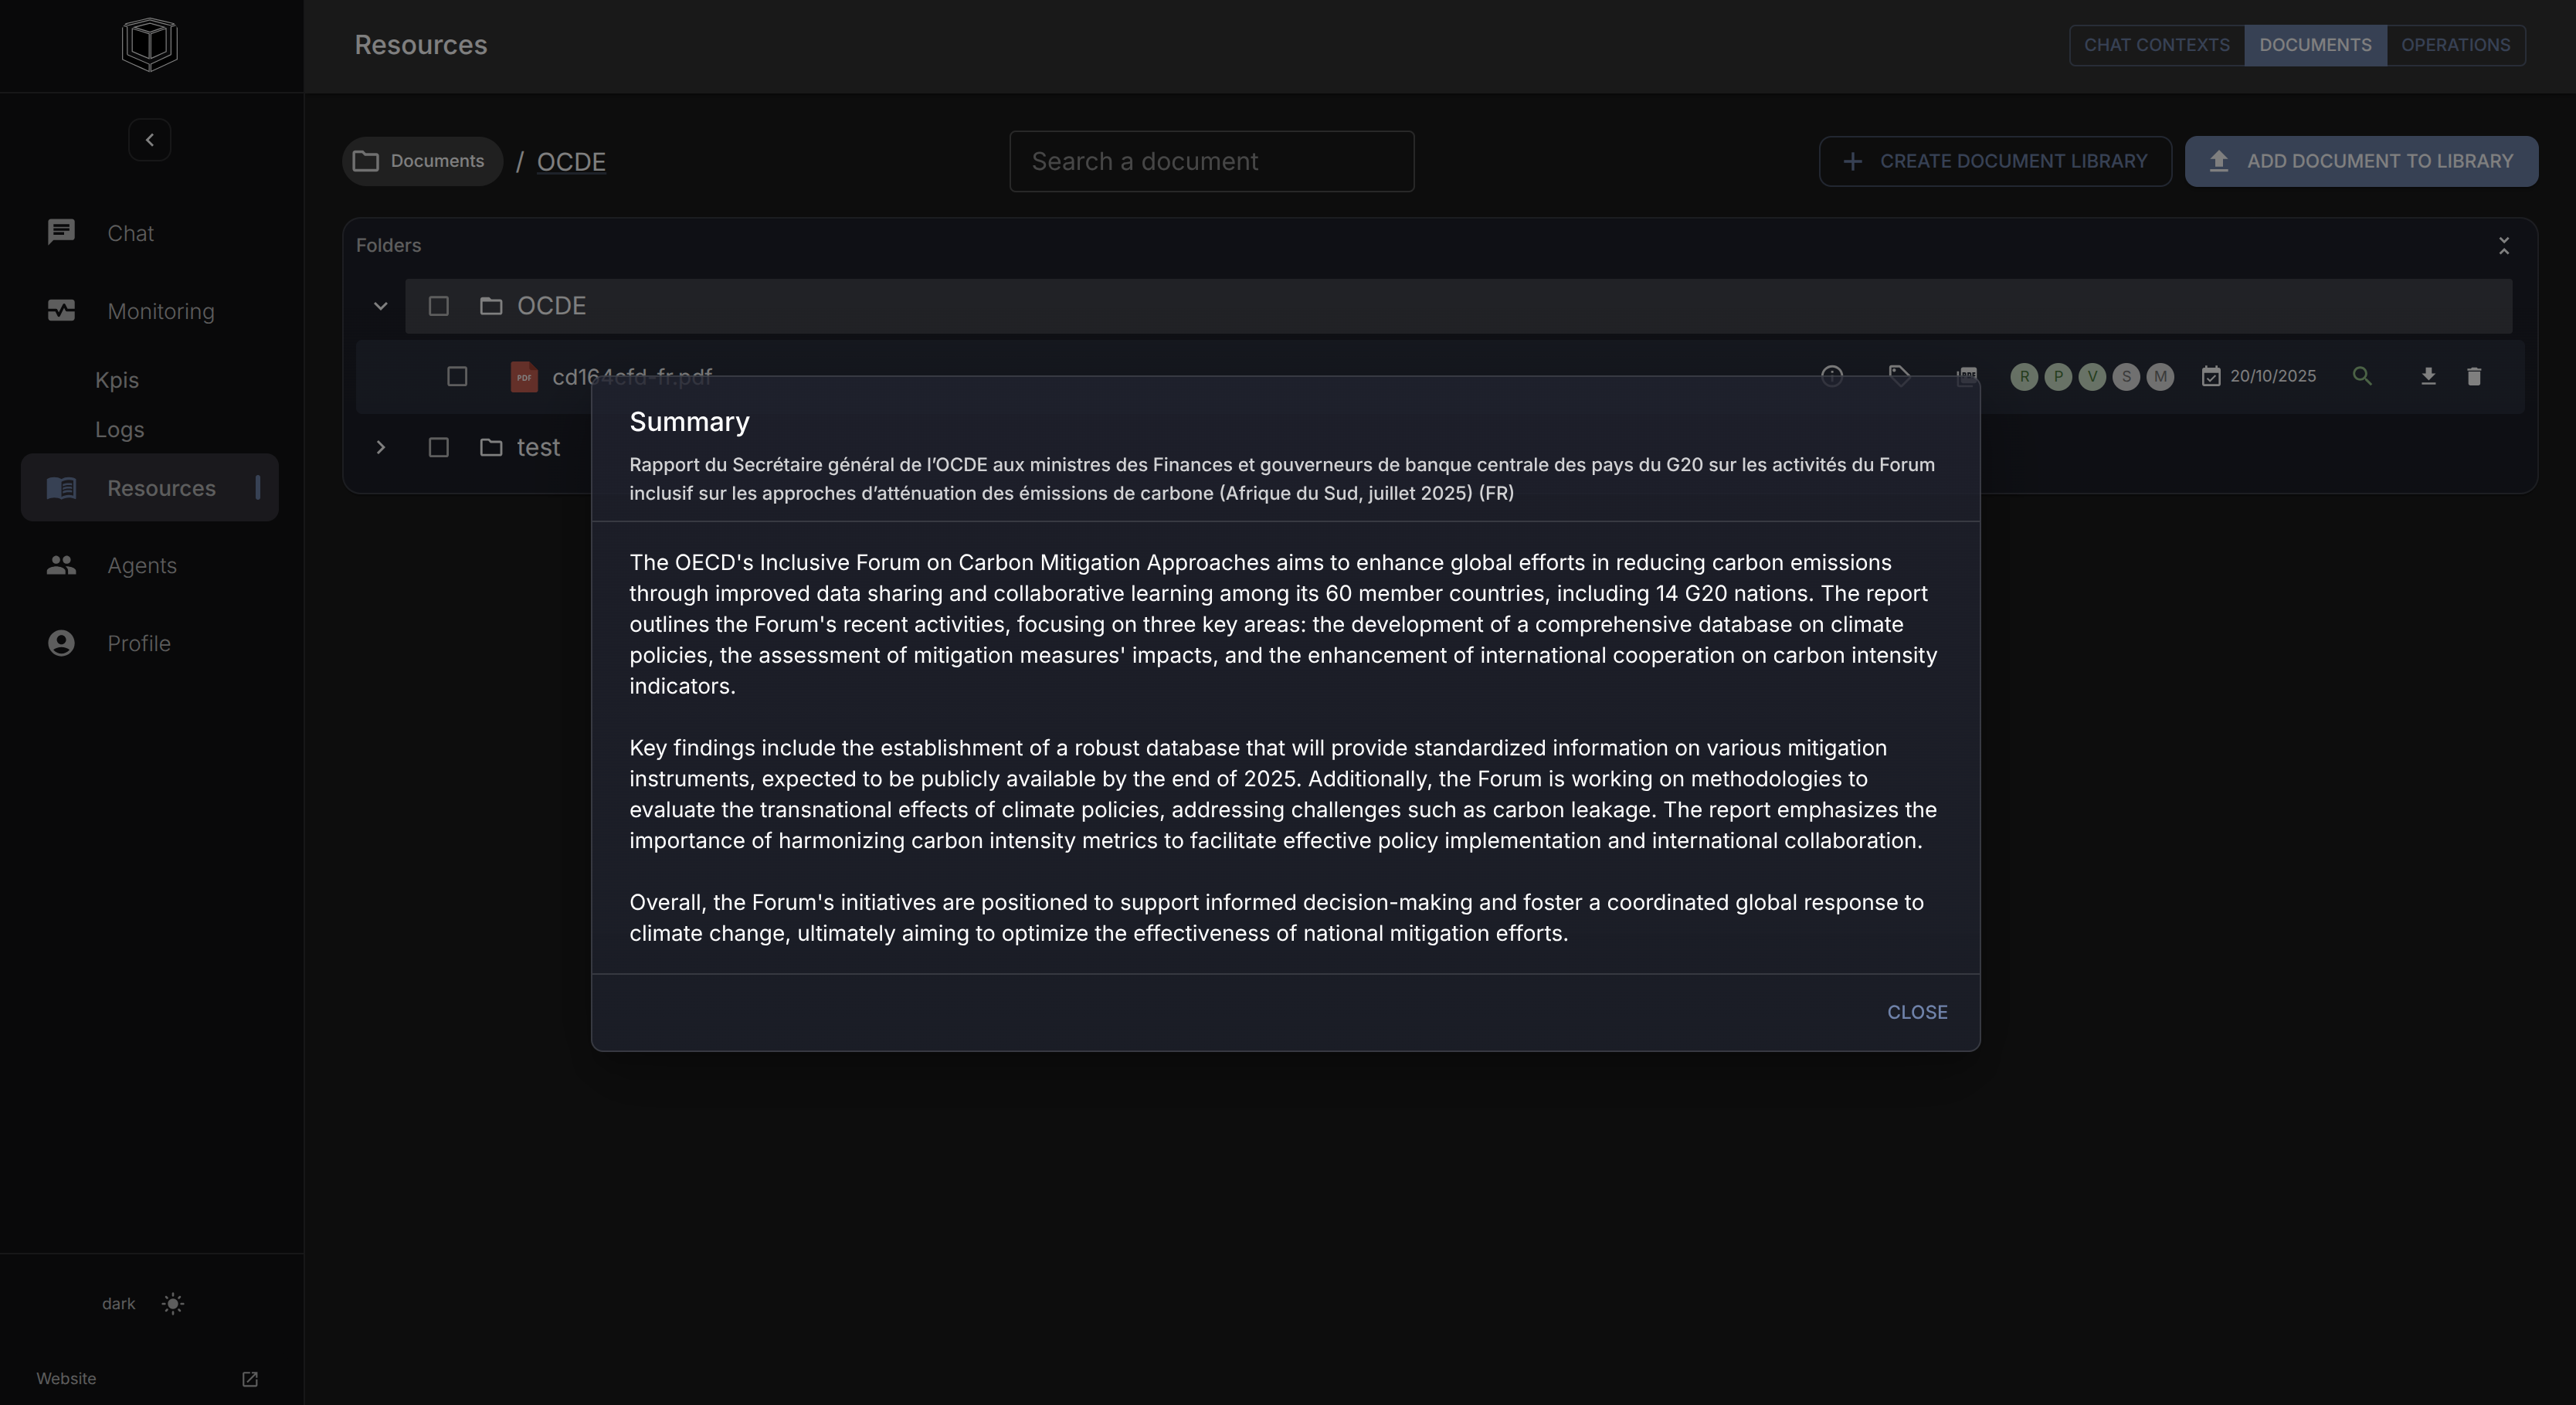Click the download icon for cd164cfd-fr.pdf
The image size is (2576, 1405).
click(2427, 376)
